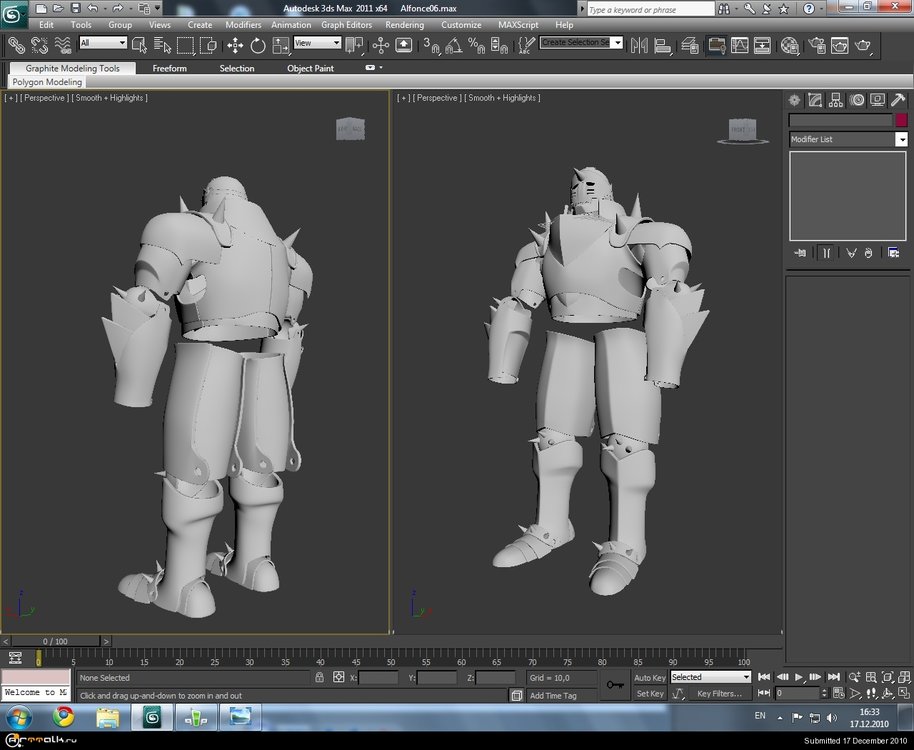The height and width of the screenshot is (750, 914).
Task: Click the Use Pivot Point Center icon
Action: coord(354,45)
